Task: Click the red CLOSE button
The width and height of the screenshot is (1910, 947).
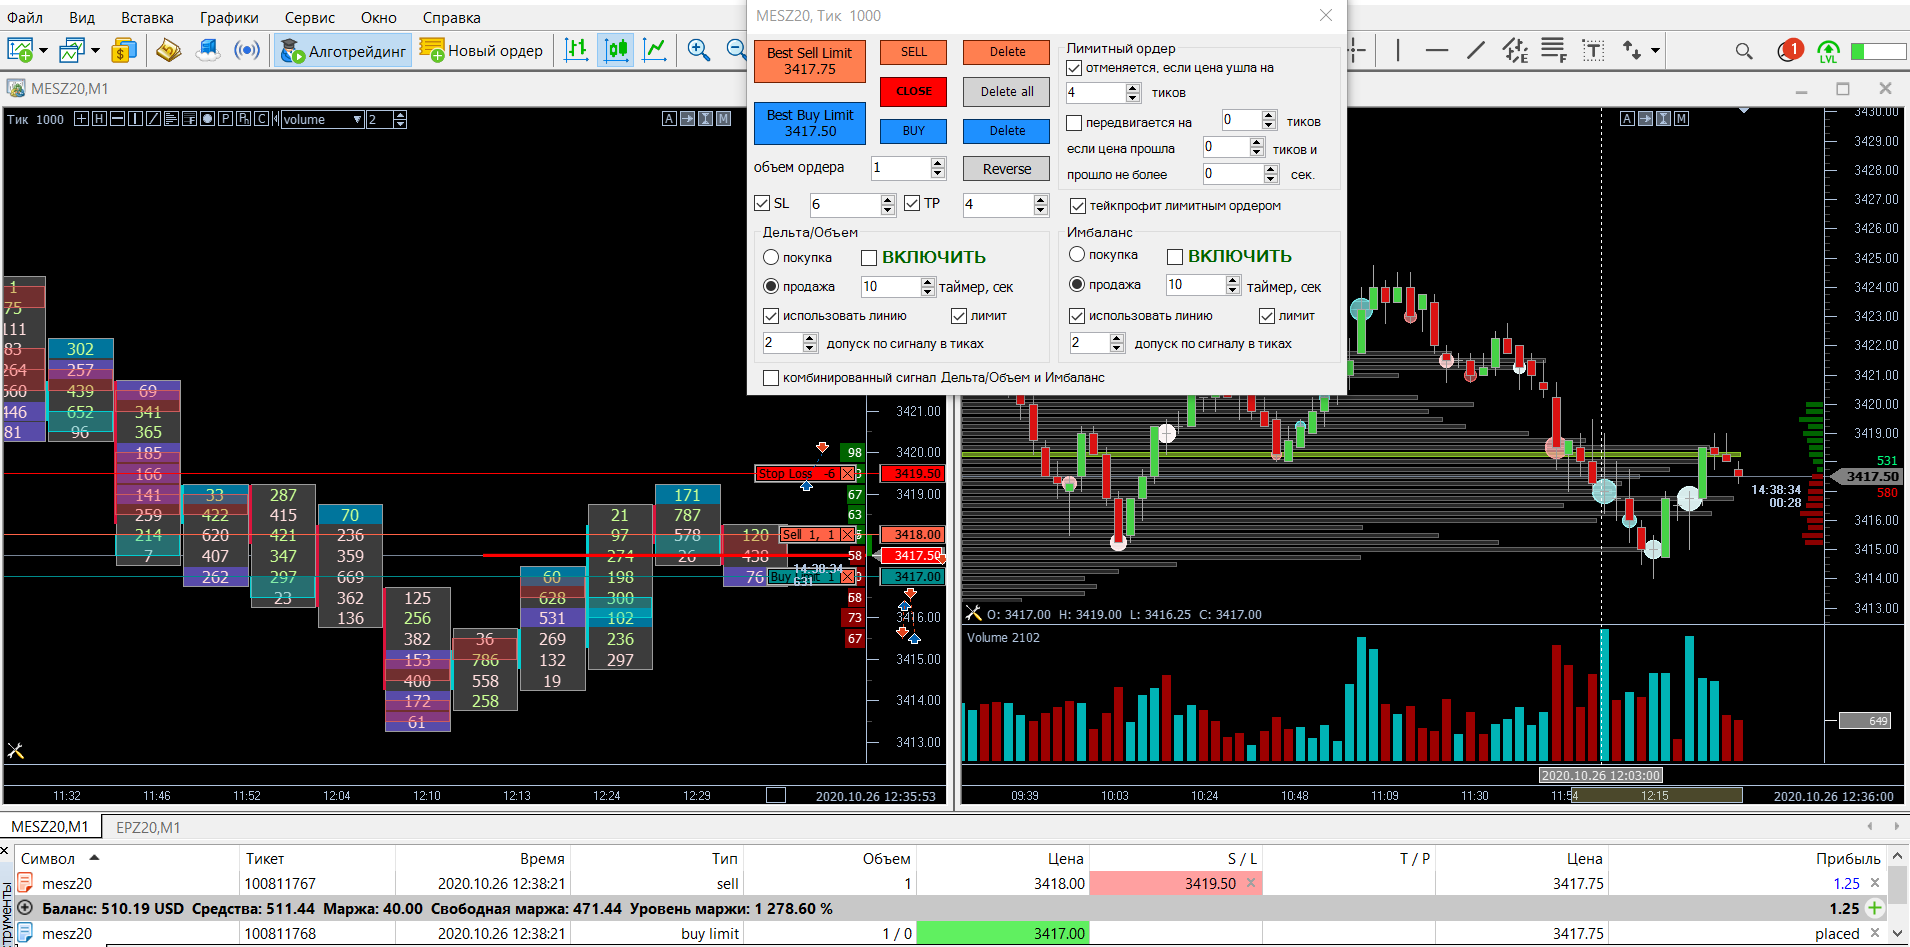Action: click(914, 91)
